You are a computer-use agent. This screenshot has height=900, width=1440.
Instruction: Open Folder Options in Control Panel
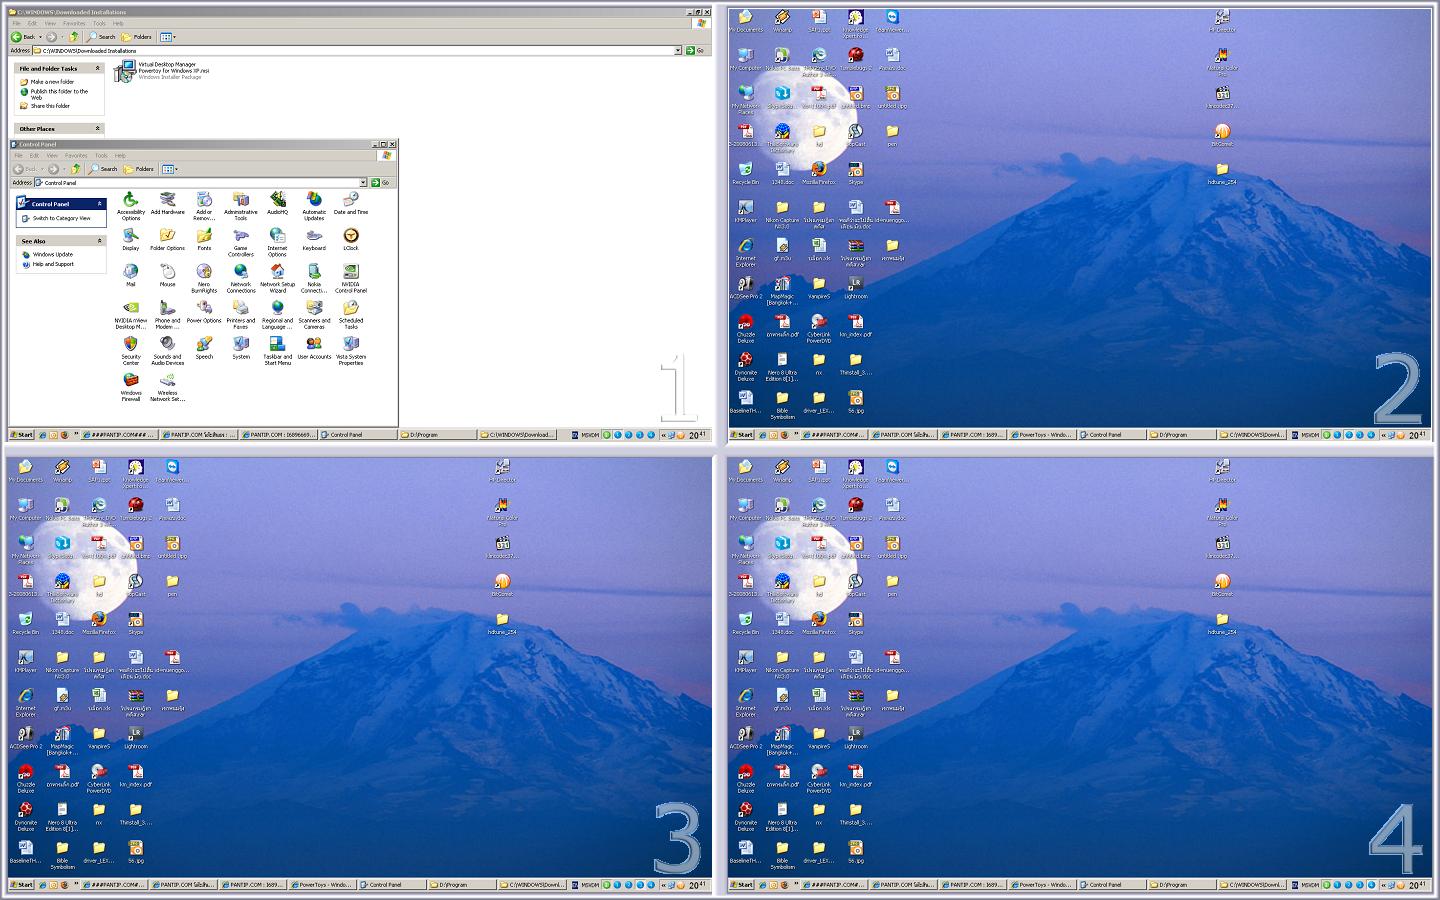[x=168, y=239]
